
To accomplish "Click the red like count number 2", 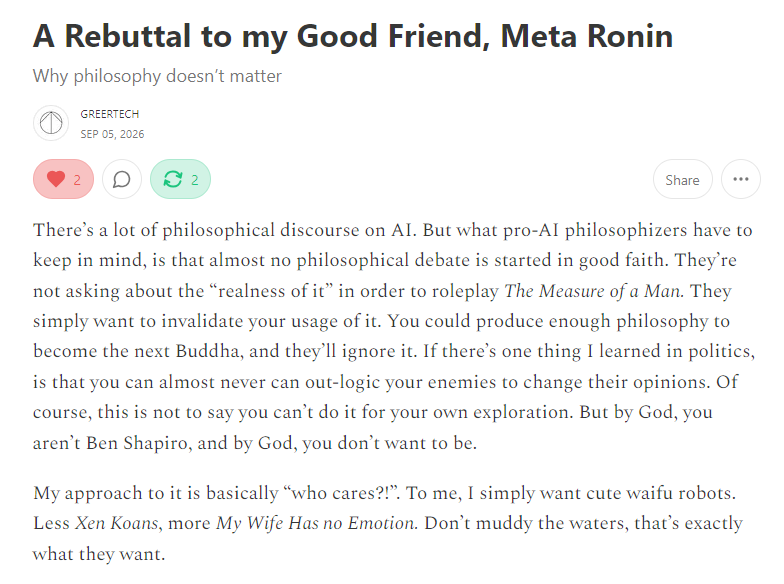I will 77,180.
